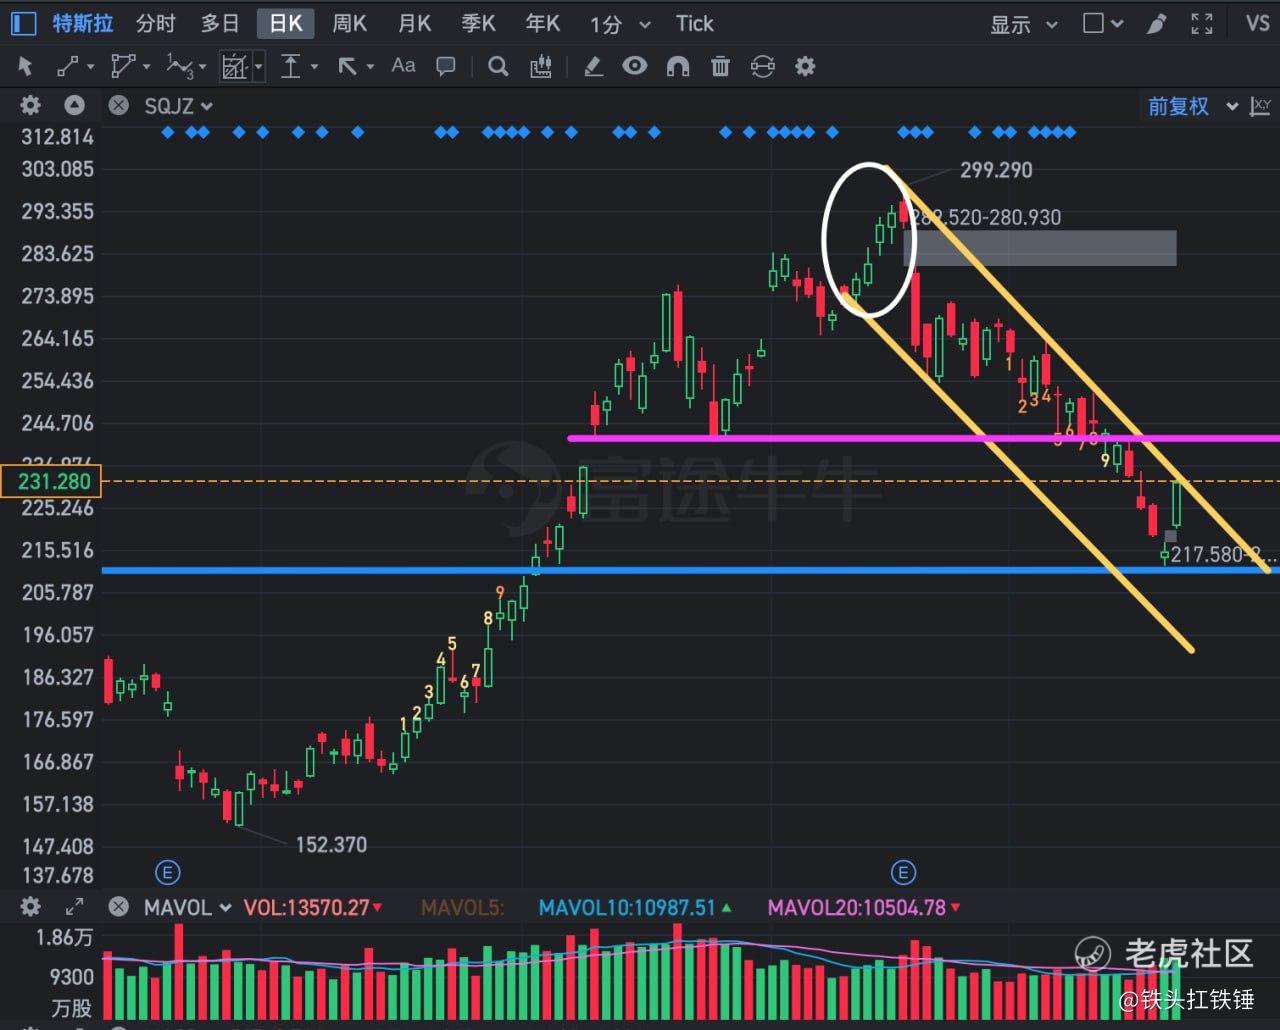Remove the MAVOL indicator
This screenshot has width=1280, height=1030.
[x=118, y=907]
